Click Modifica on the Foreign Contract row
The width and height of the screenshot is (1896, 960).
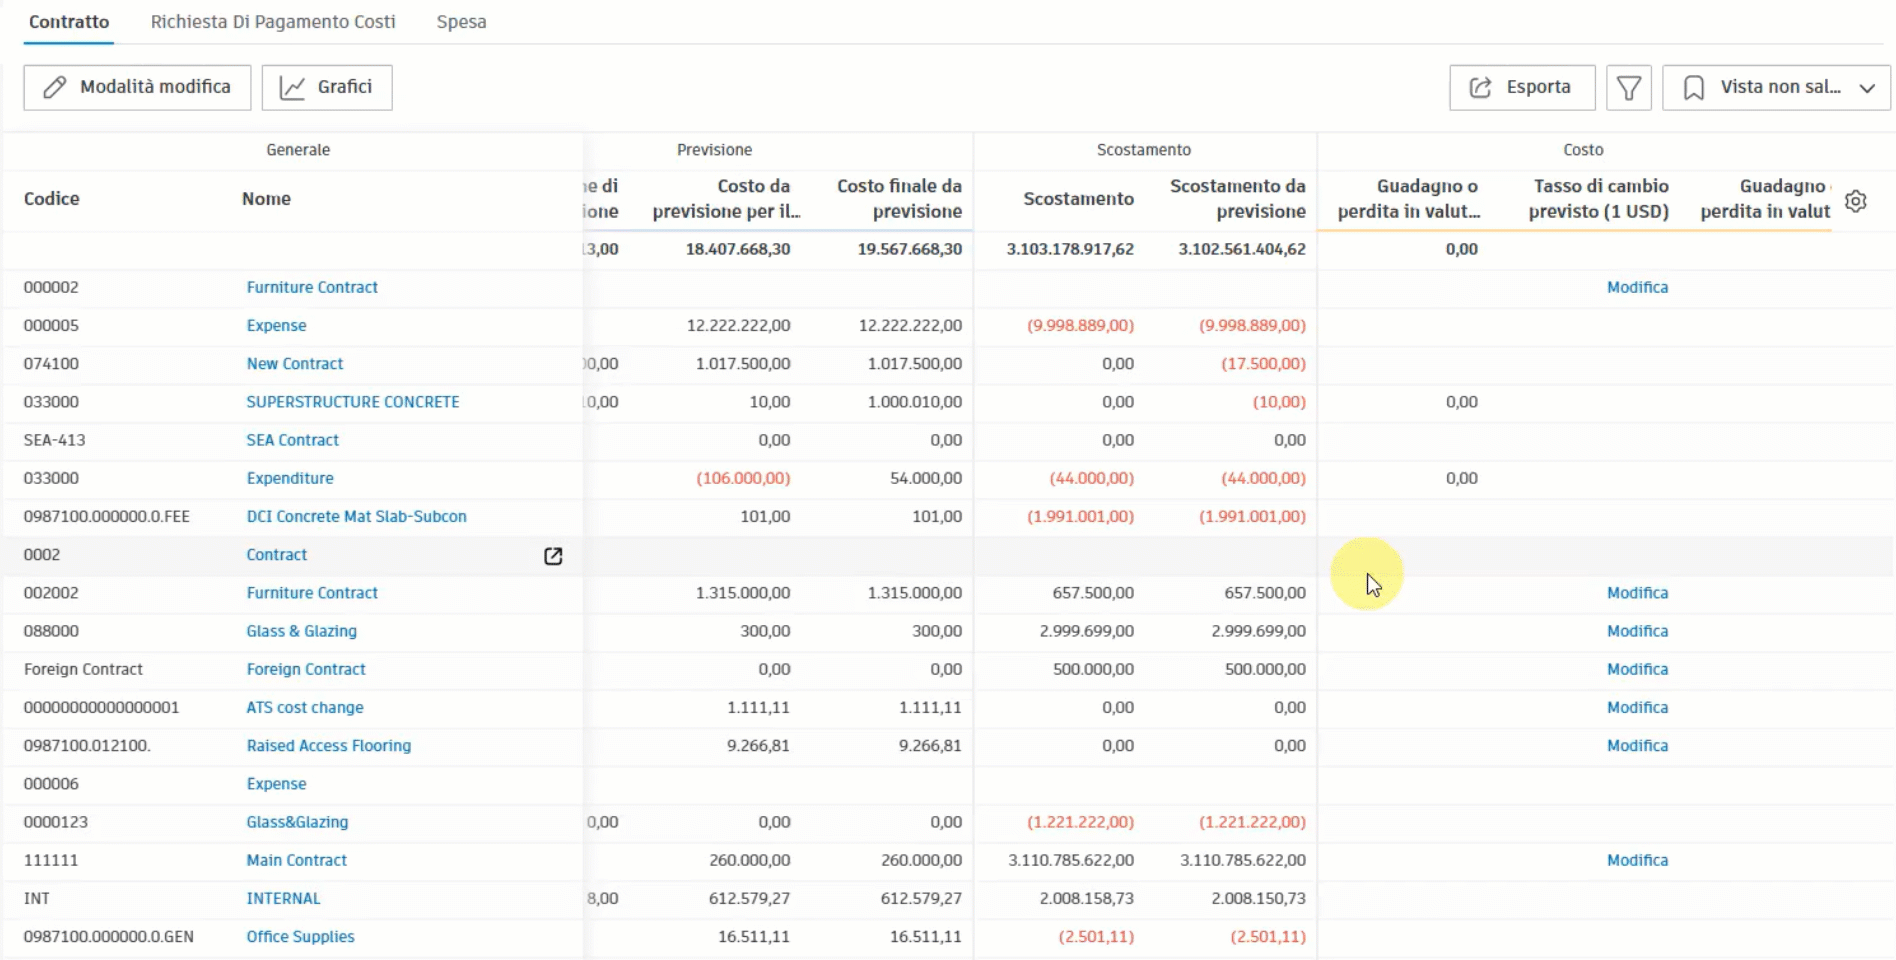tap(1637, 669)
